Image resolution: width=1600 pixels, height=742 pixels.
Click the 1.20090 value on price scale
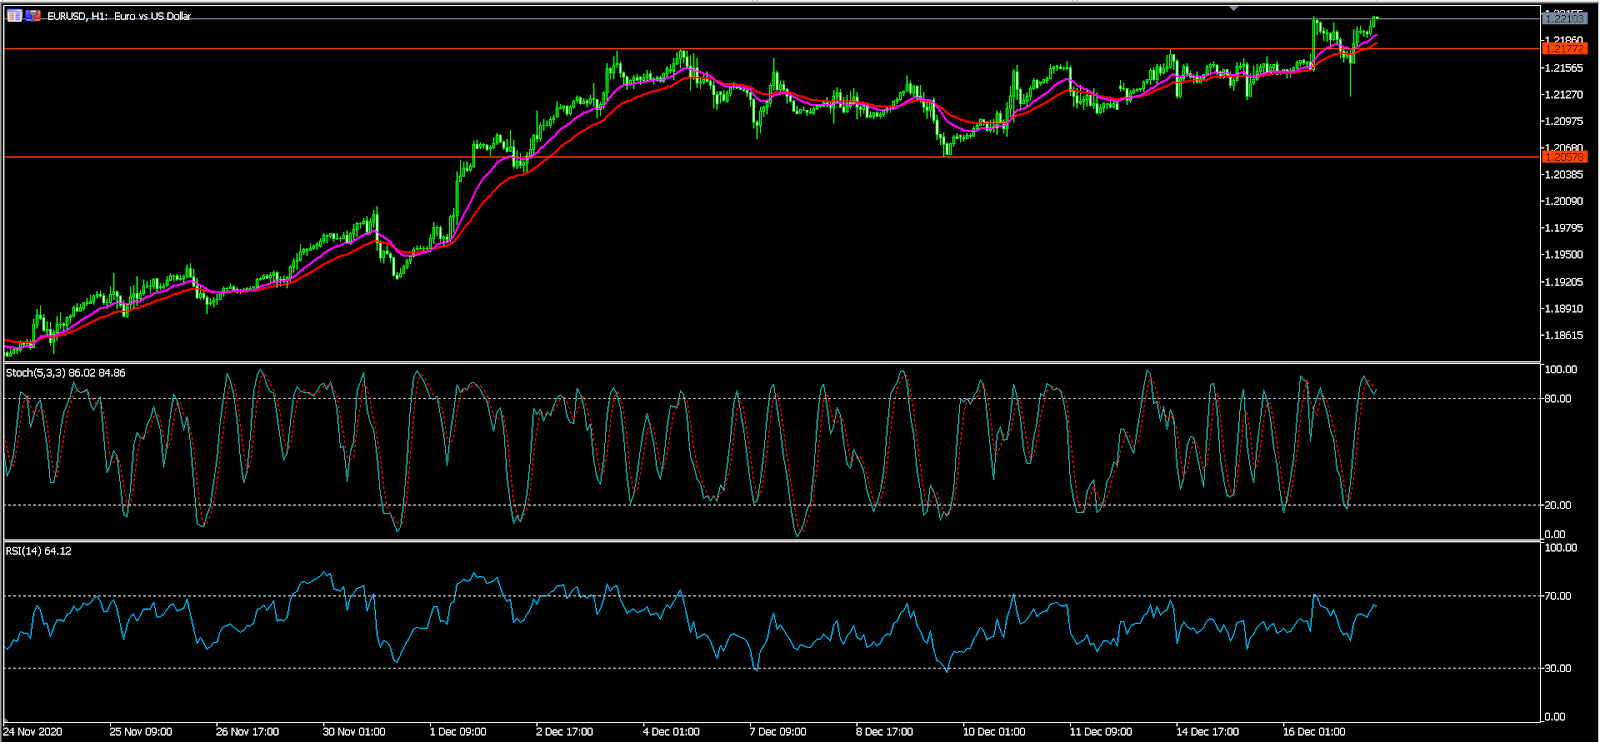(1564, 201)
